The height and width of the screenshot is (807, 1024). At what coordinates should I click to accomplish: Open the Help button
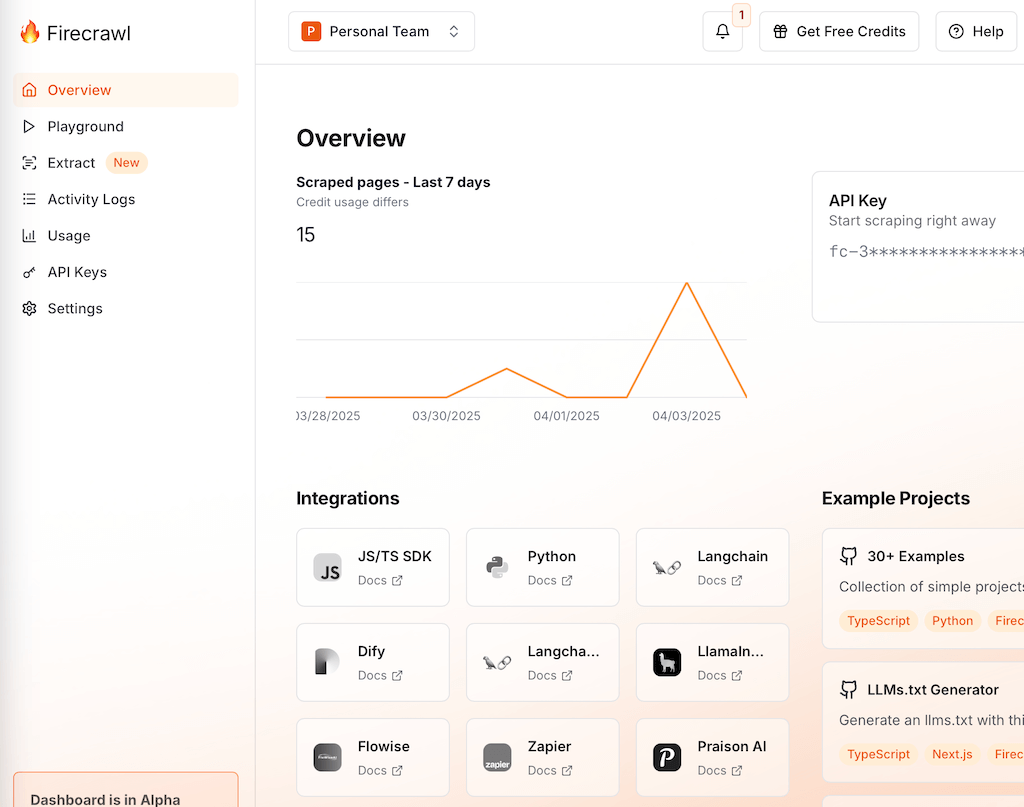tap(976, 31)
